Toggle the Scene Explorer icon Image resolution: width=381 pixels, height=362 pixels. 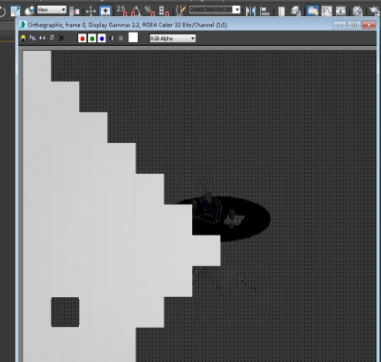pyautogui.click(x=282, y=11)
